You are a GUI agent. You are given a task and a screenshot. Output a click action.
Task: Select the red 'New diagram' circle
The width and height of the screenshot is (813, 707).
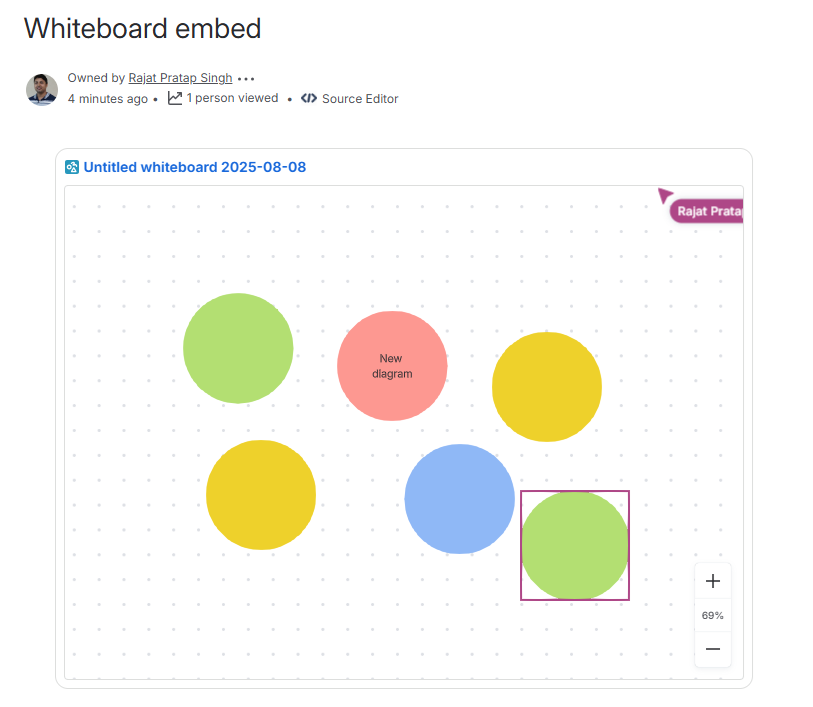[x=391, y=365]
